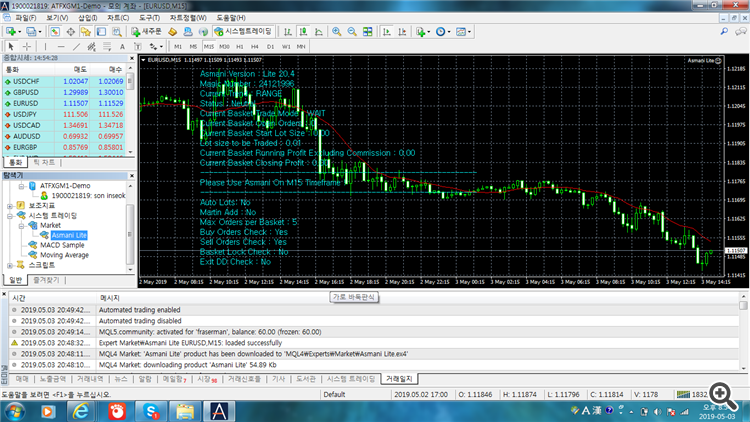
Task: Toggle chart shift icon
Action: (x=402, y=32)
